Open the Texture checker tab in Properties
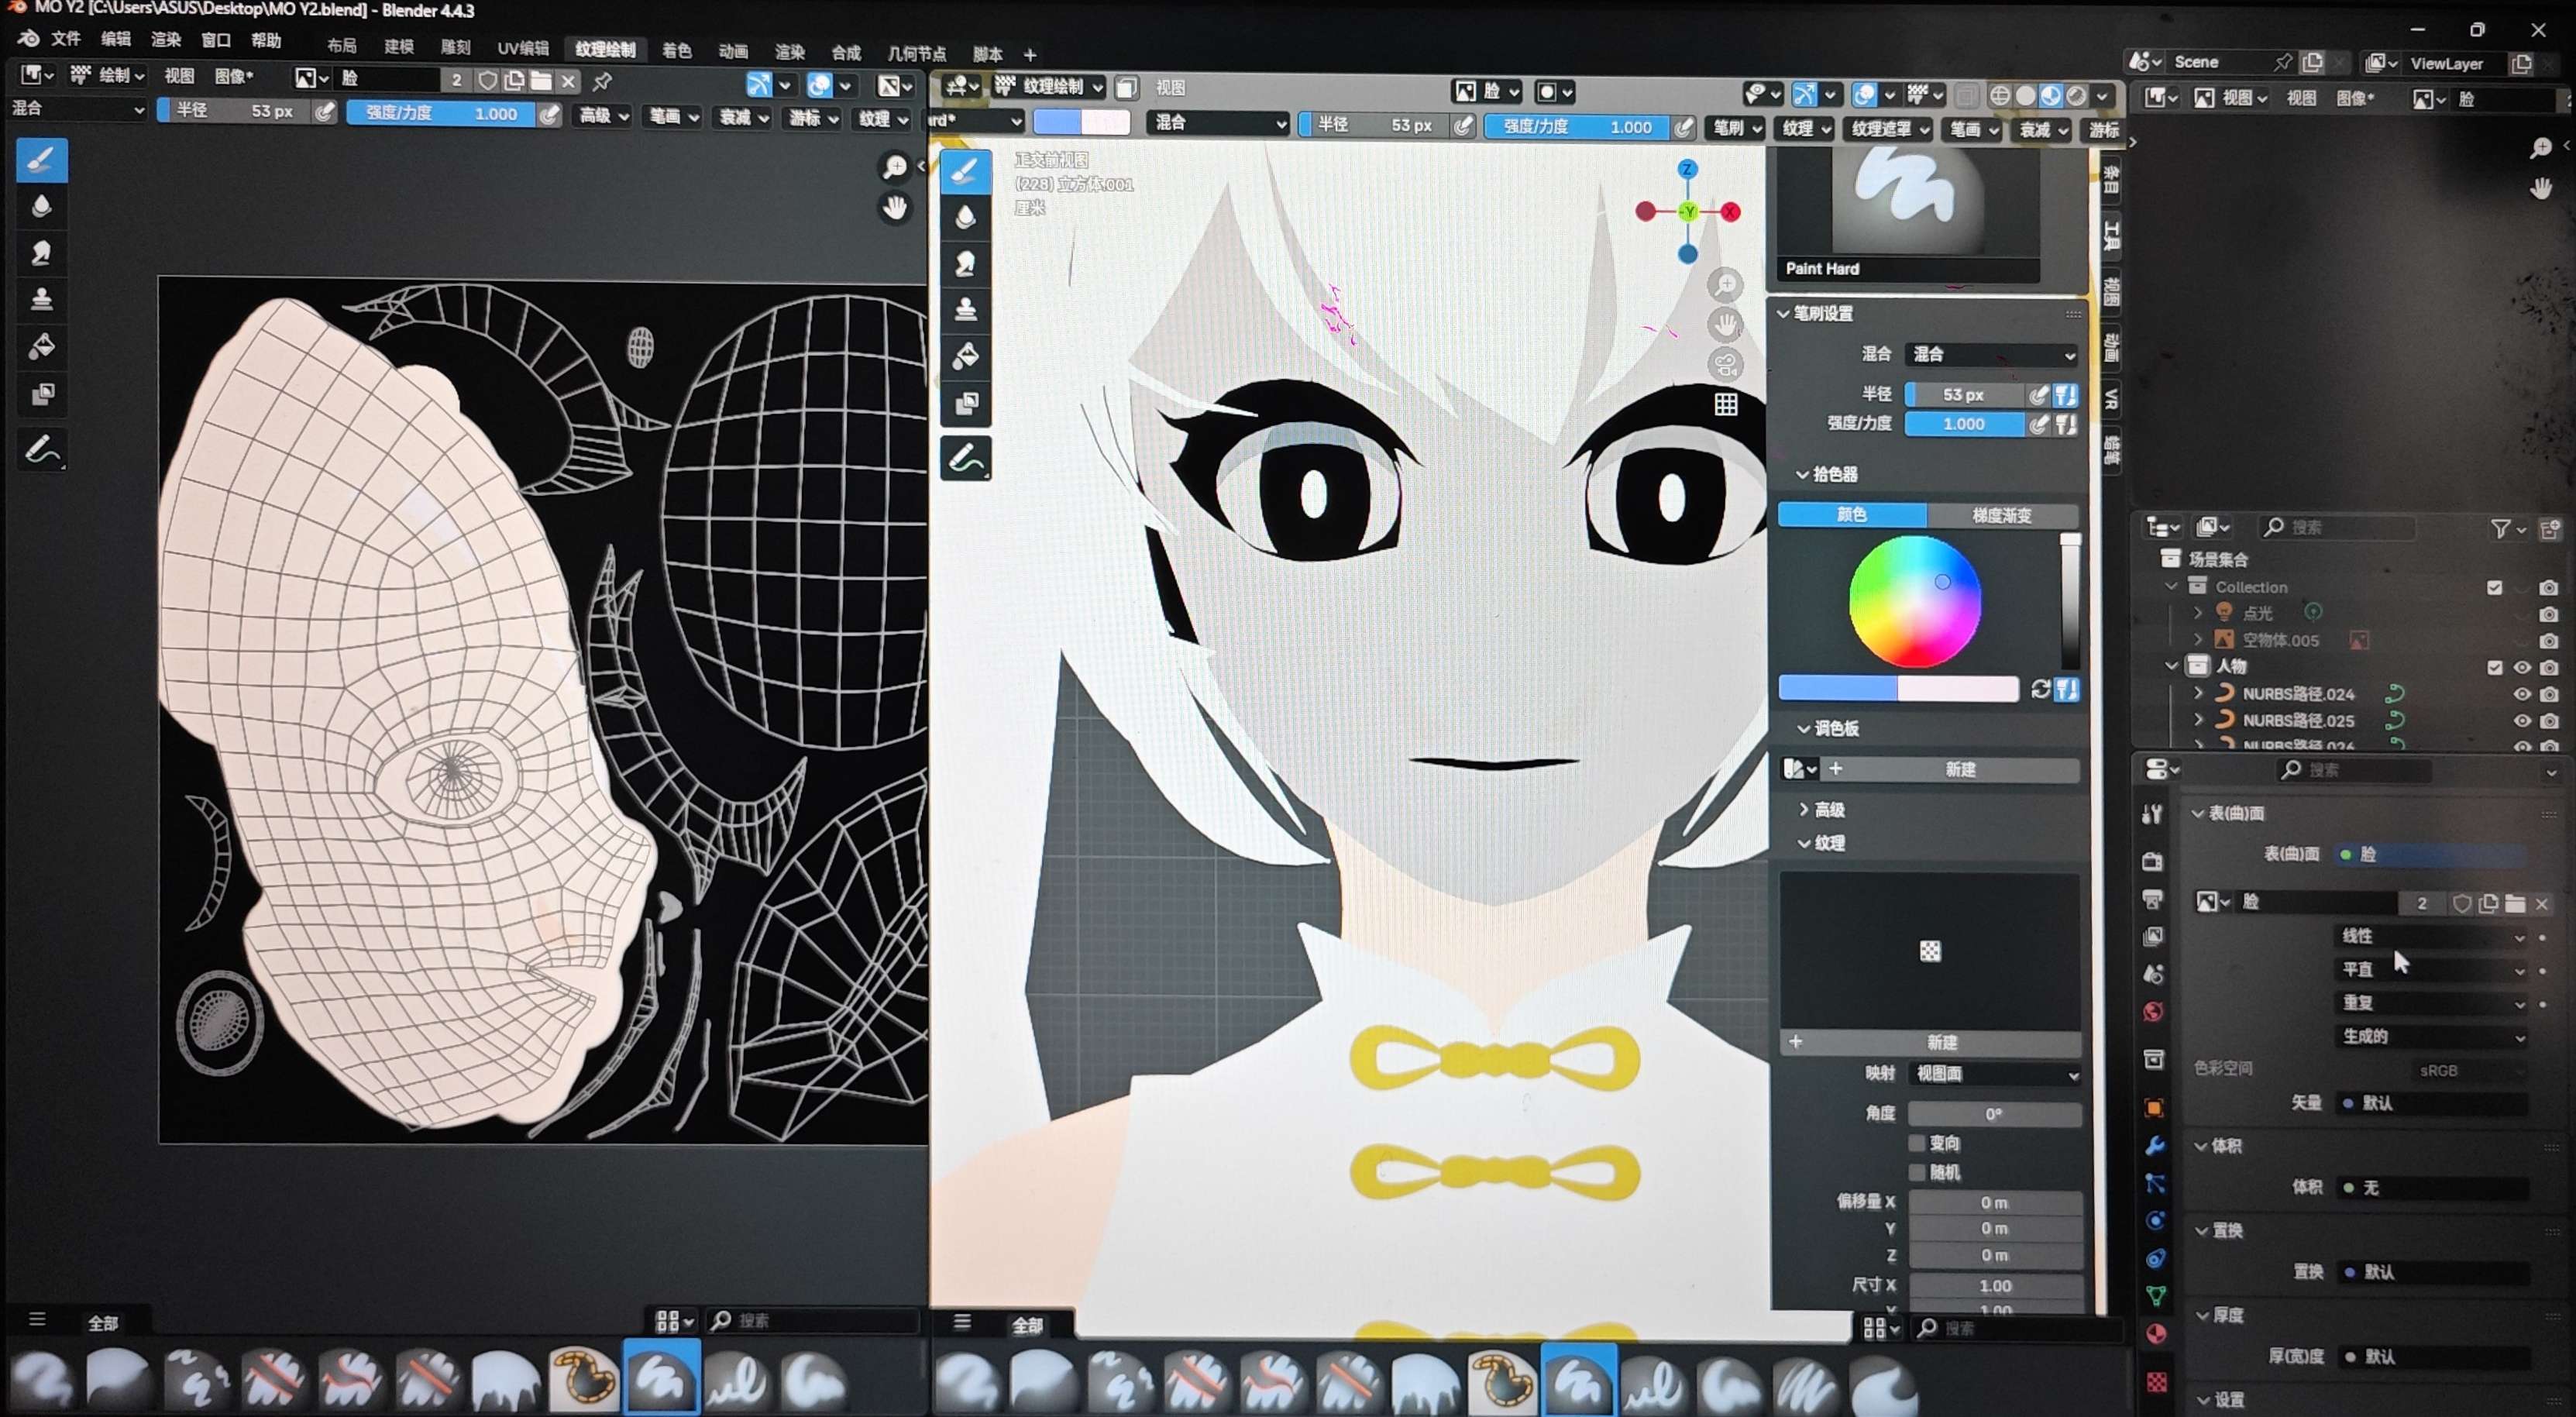Screen dimensions: 2576x1417 point(2156,1381)
